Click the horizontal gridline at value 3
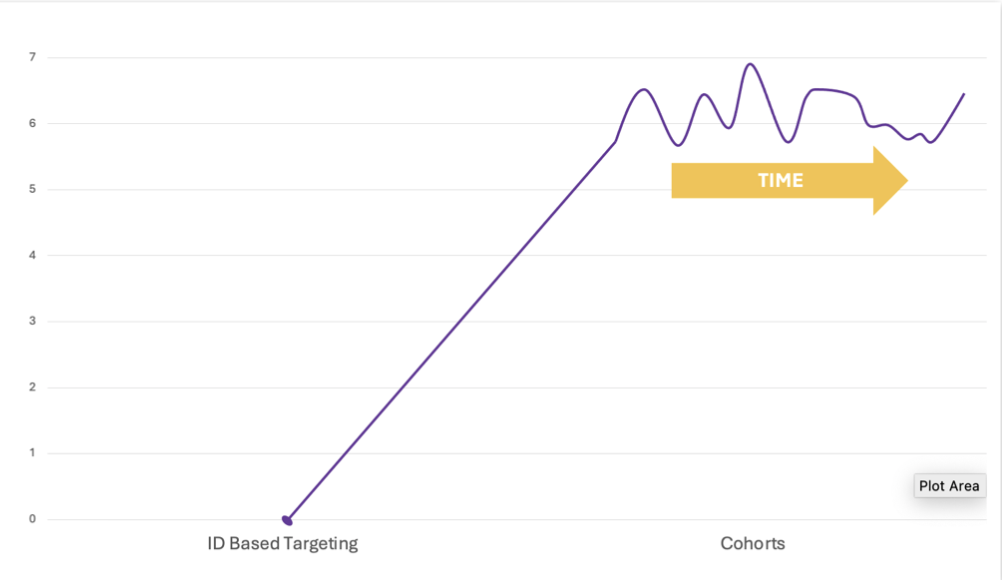 coord(200,322)
